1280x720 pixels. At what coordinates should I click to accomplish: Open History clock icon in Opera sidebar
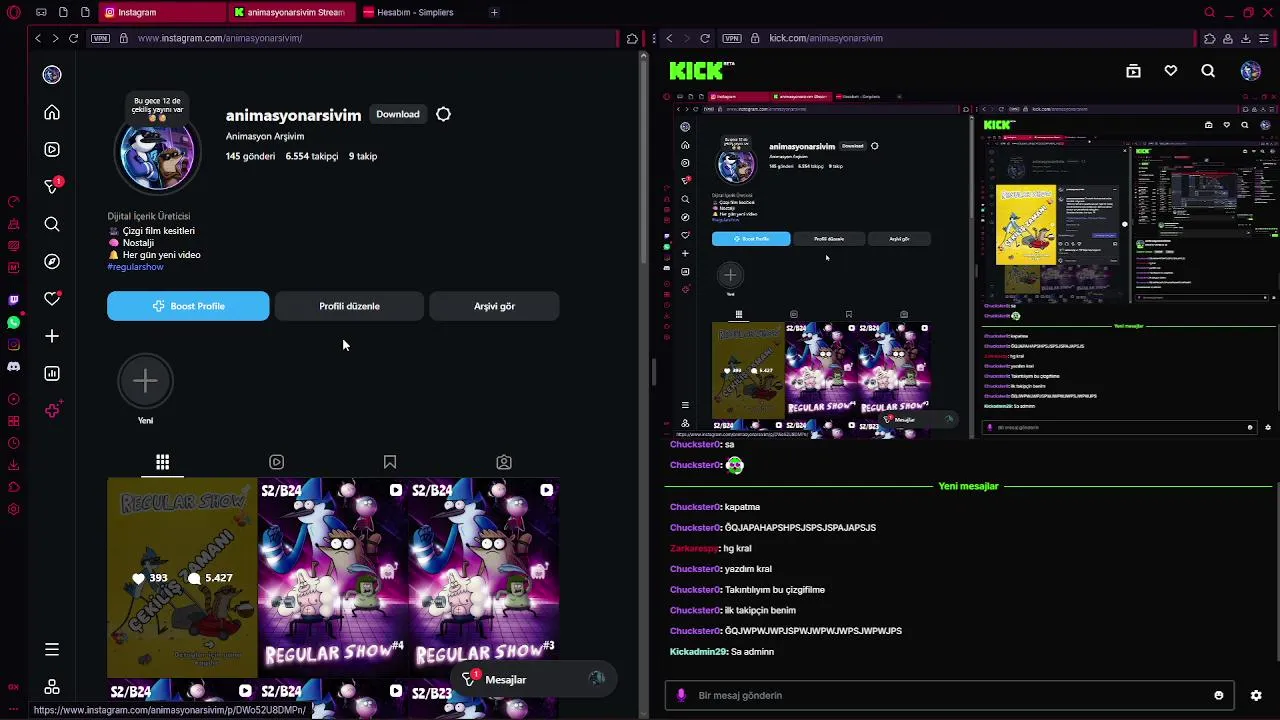click(14, 443)
